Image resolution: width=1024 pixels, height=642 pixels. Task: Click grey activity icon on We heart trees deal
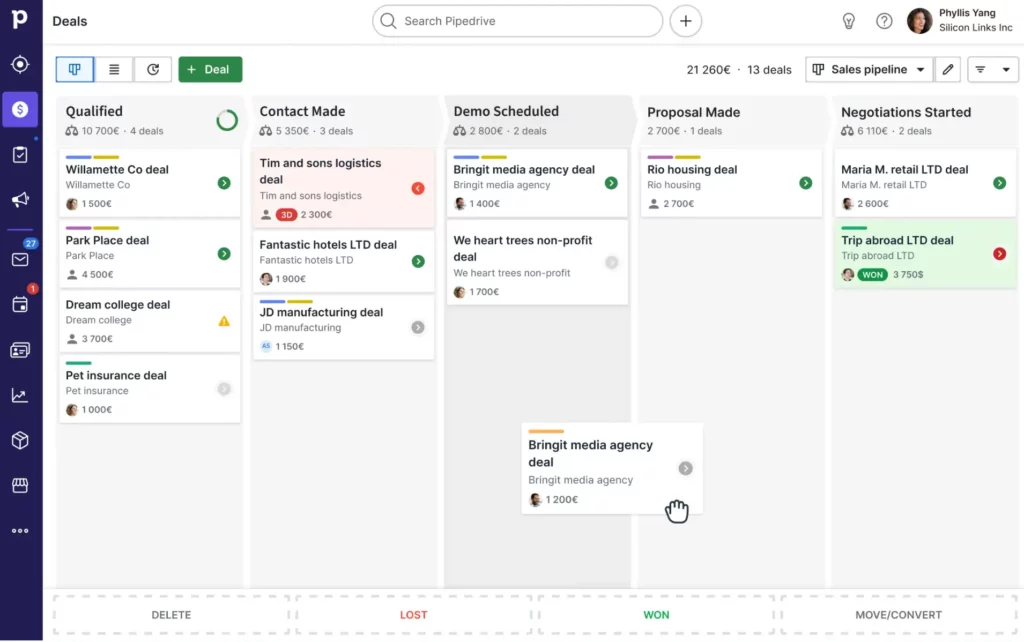tap(611, 263)
